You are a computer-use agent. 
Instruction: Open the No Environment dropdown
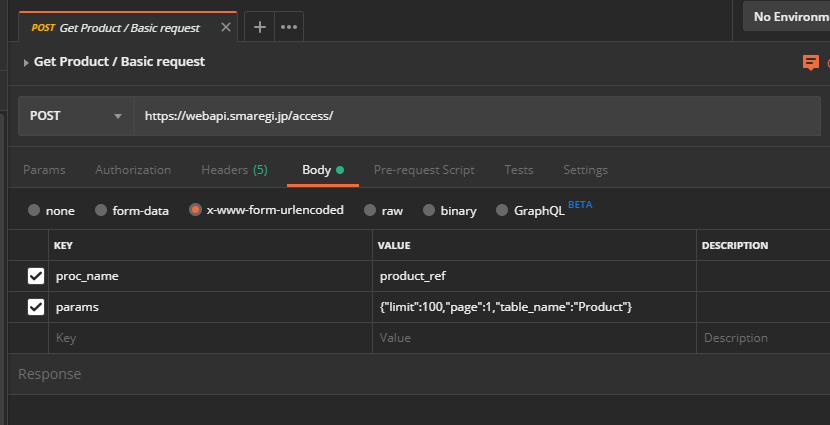tap(787, 16)
